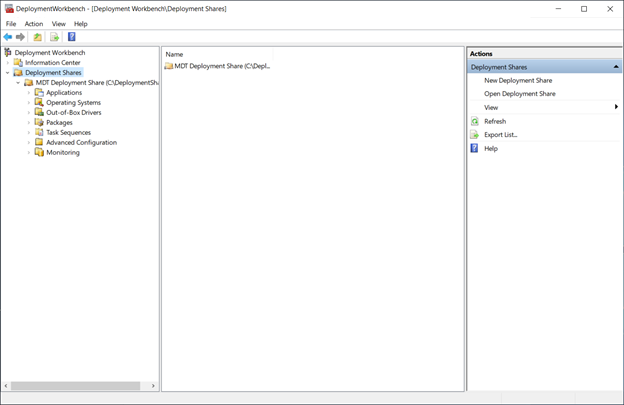Select MDT Deployment Share in center list
This screenshot has height=405, width=624.
(x=222, y=66)
